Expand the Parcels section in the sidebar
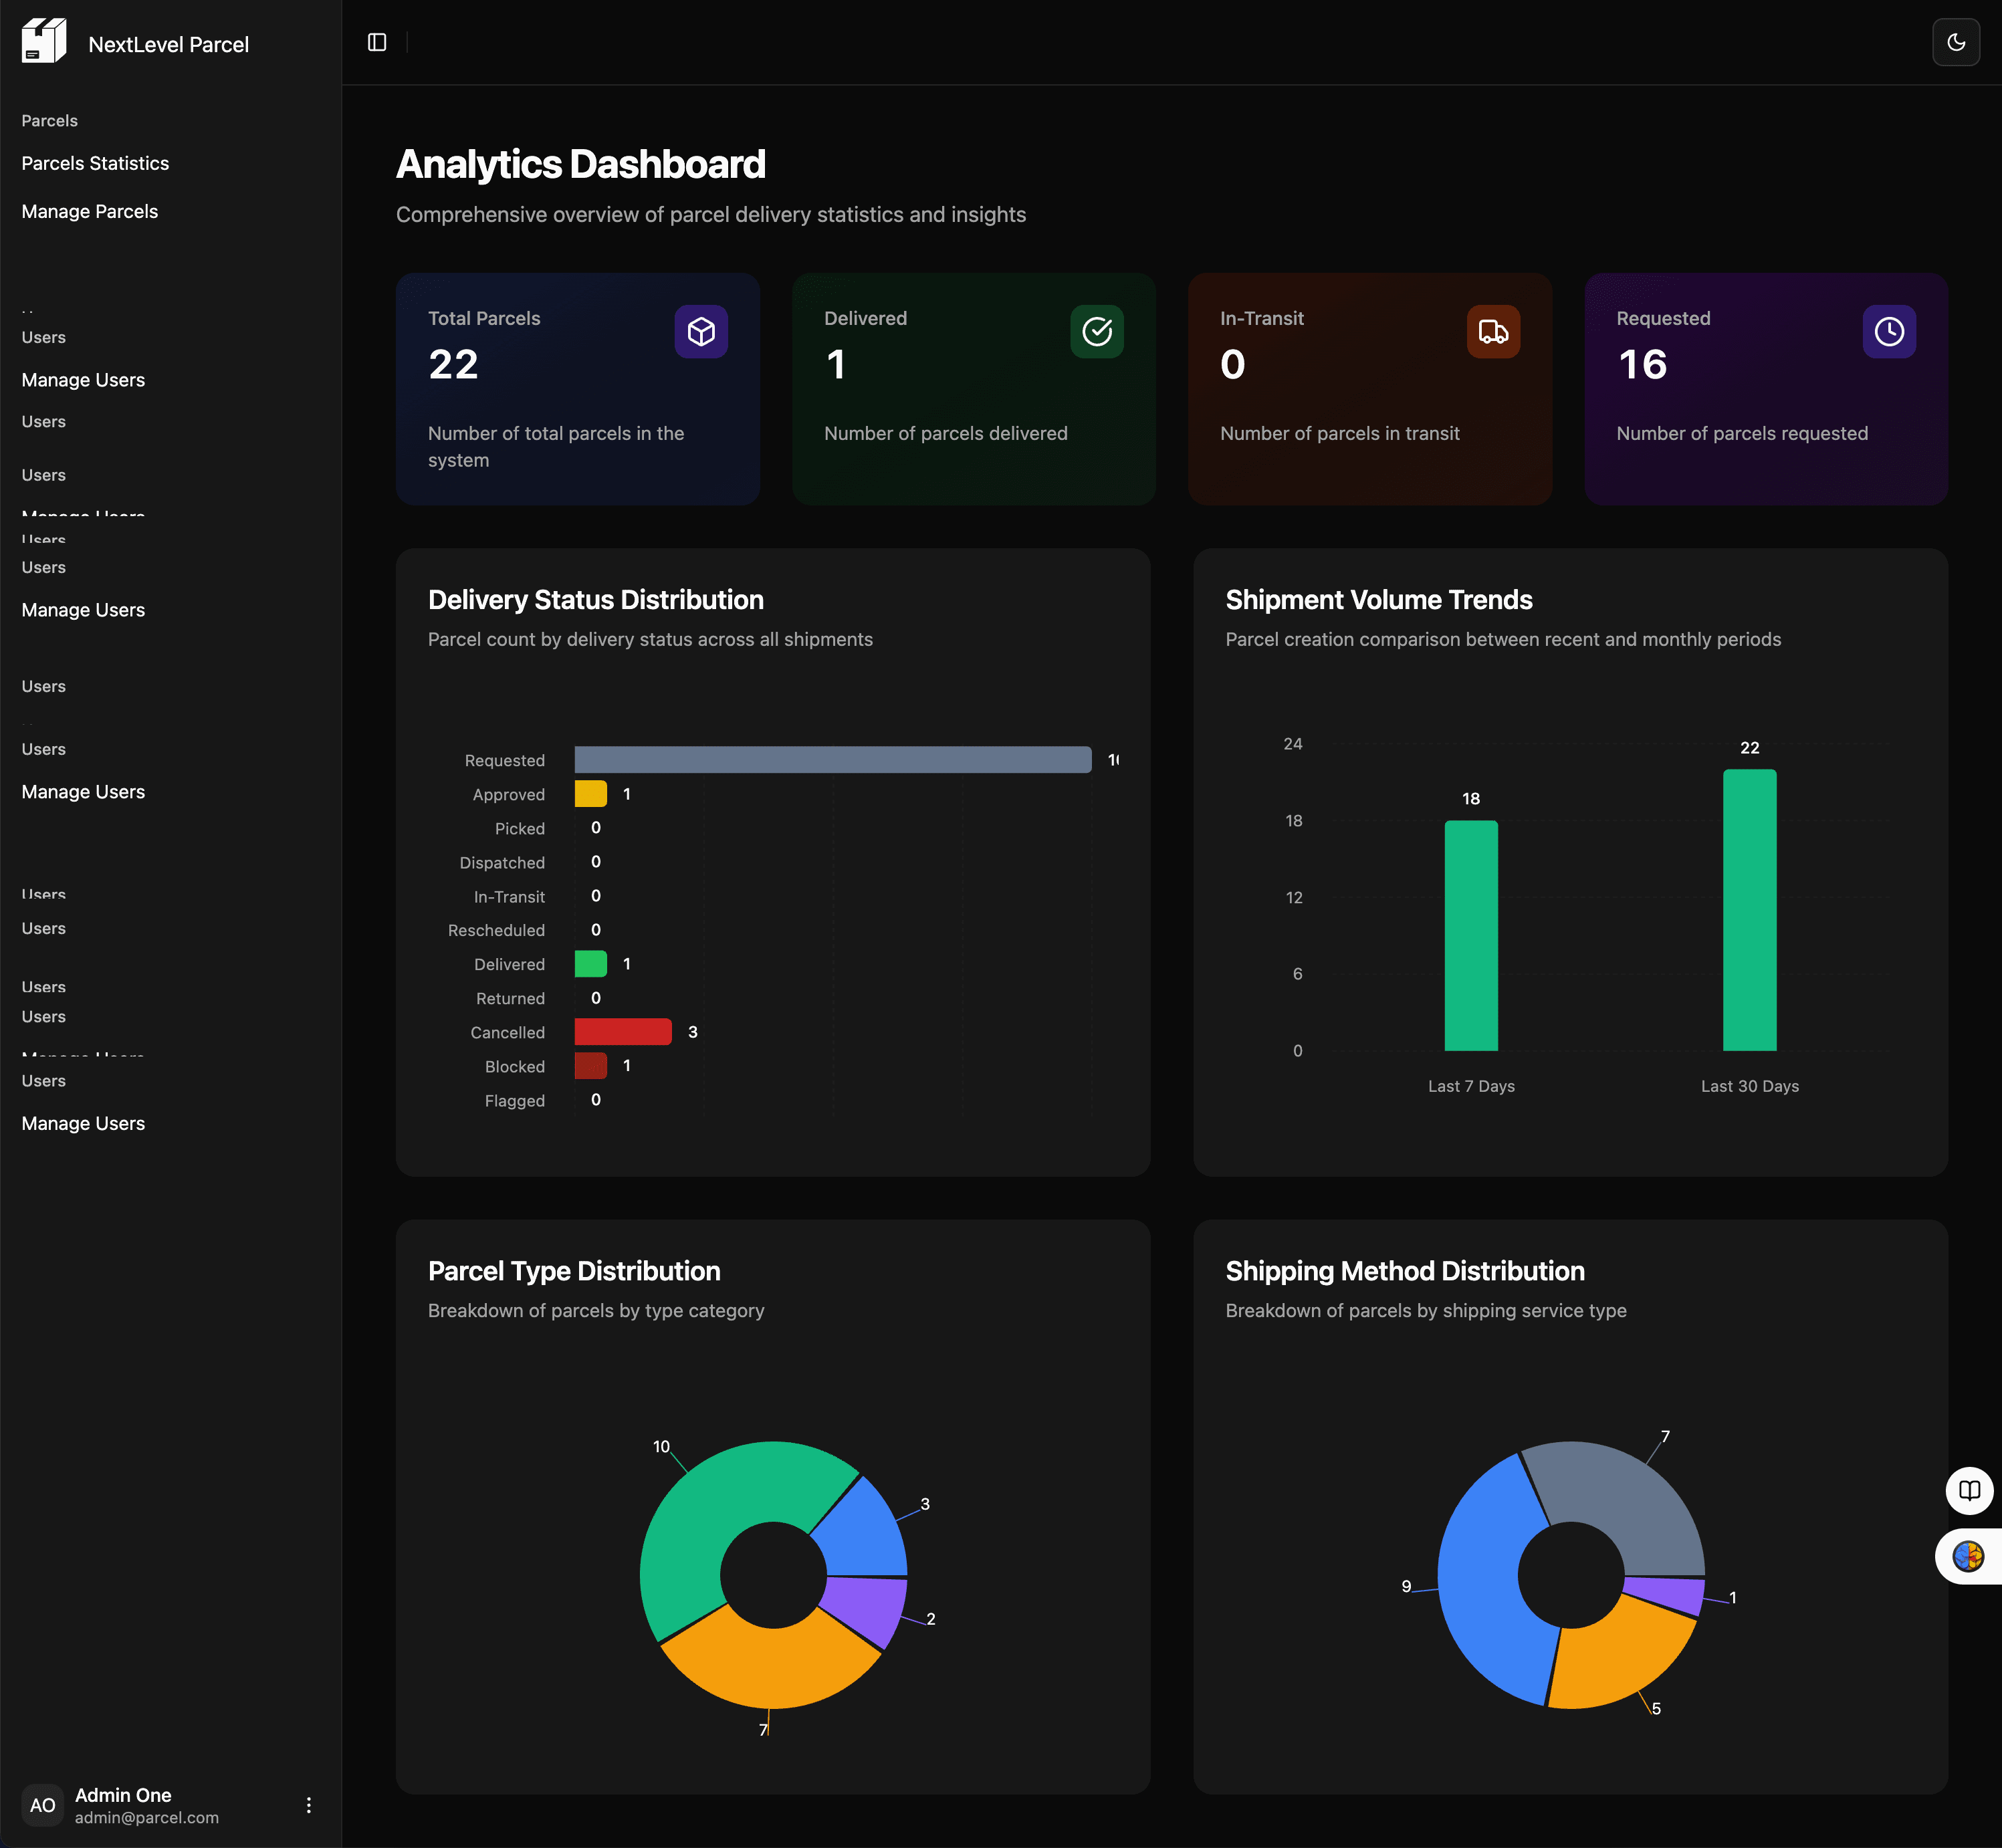 tap(49, 120)
